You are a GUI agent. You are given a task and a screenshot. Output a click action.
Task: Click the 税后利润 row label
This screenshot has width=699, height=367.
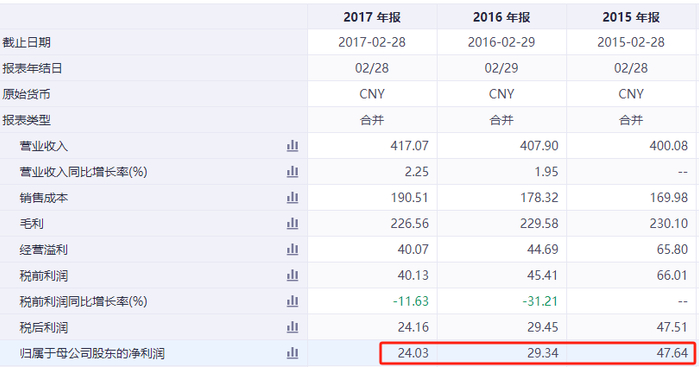click(44, 328)
